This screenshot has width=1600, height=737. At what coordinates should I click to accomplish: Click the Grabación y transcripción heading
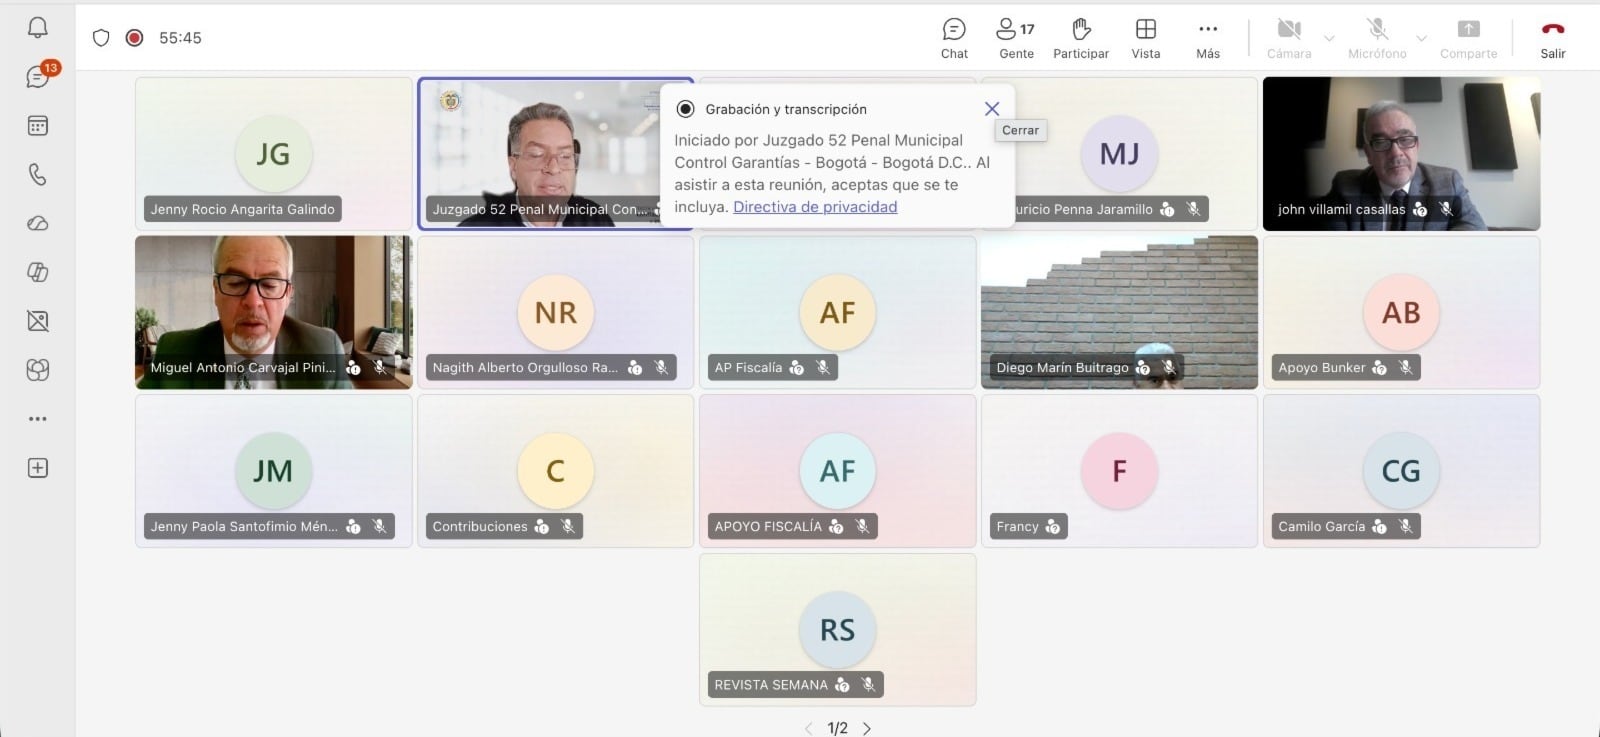tap(786, 109)
